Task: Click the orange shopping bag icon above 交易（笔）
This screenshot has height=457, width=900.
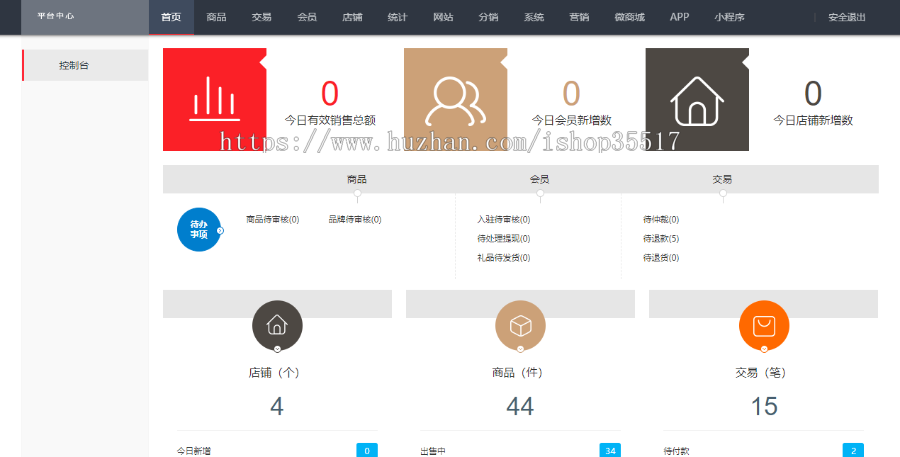Action: [x=764, y=326]
